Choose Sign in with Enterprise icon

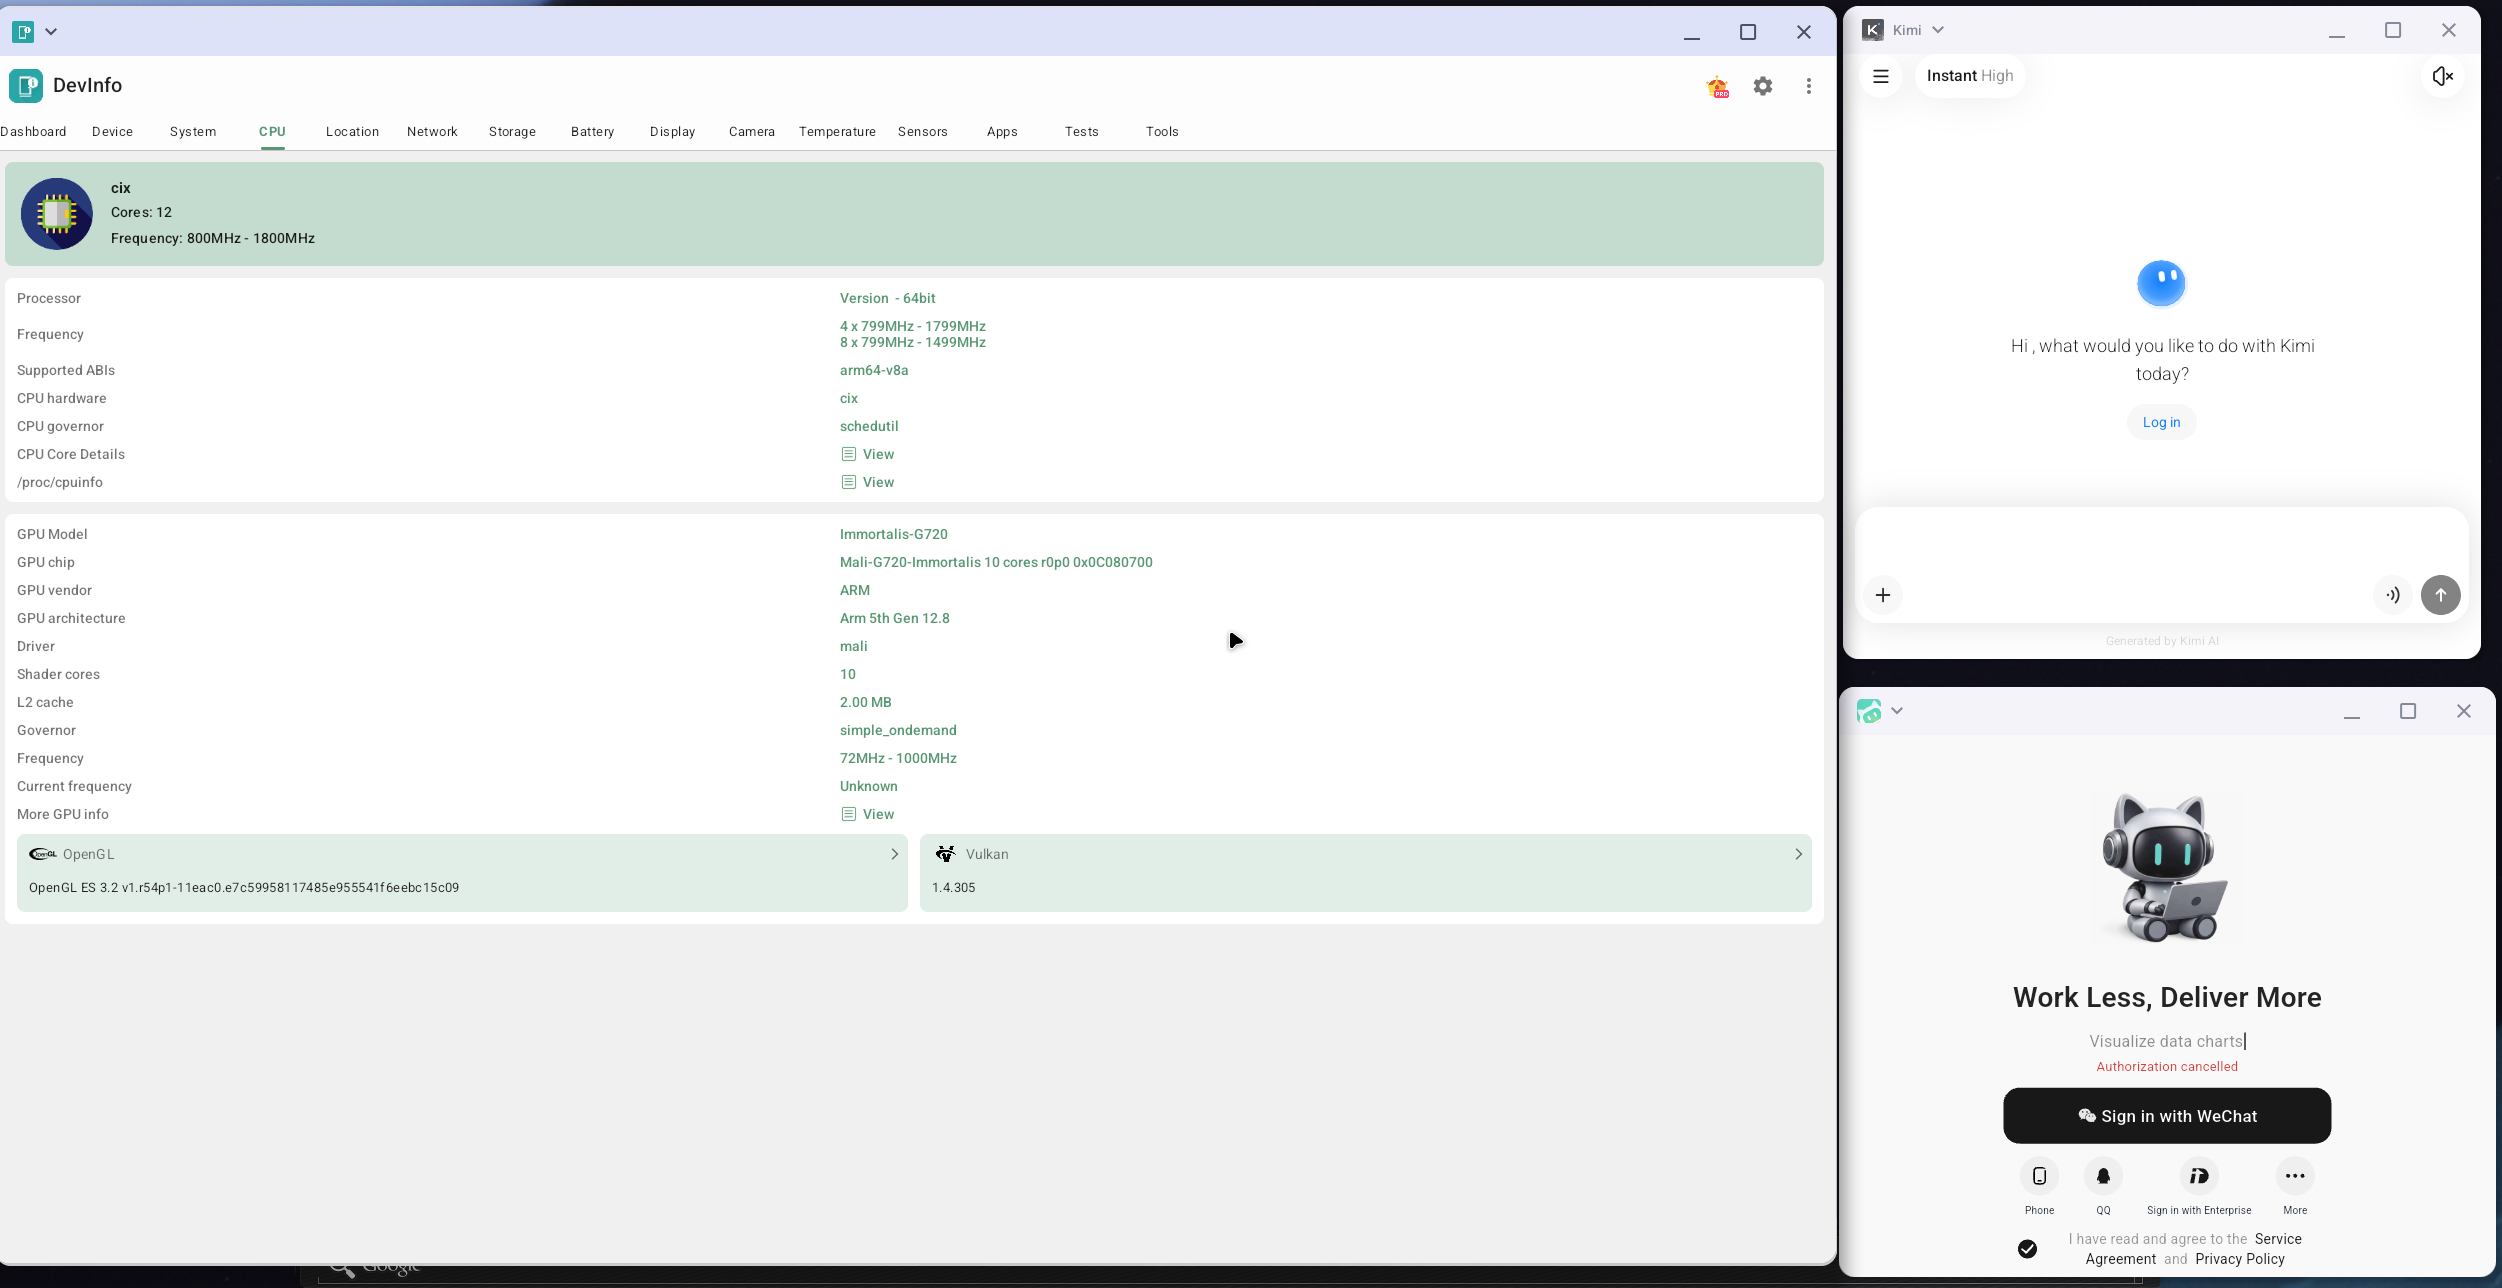(2199, 1176)
